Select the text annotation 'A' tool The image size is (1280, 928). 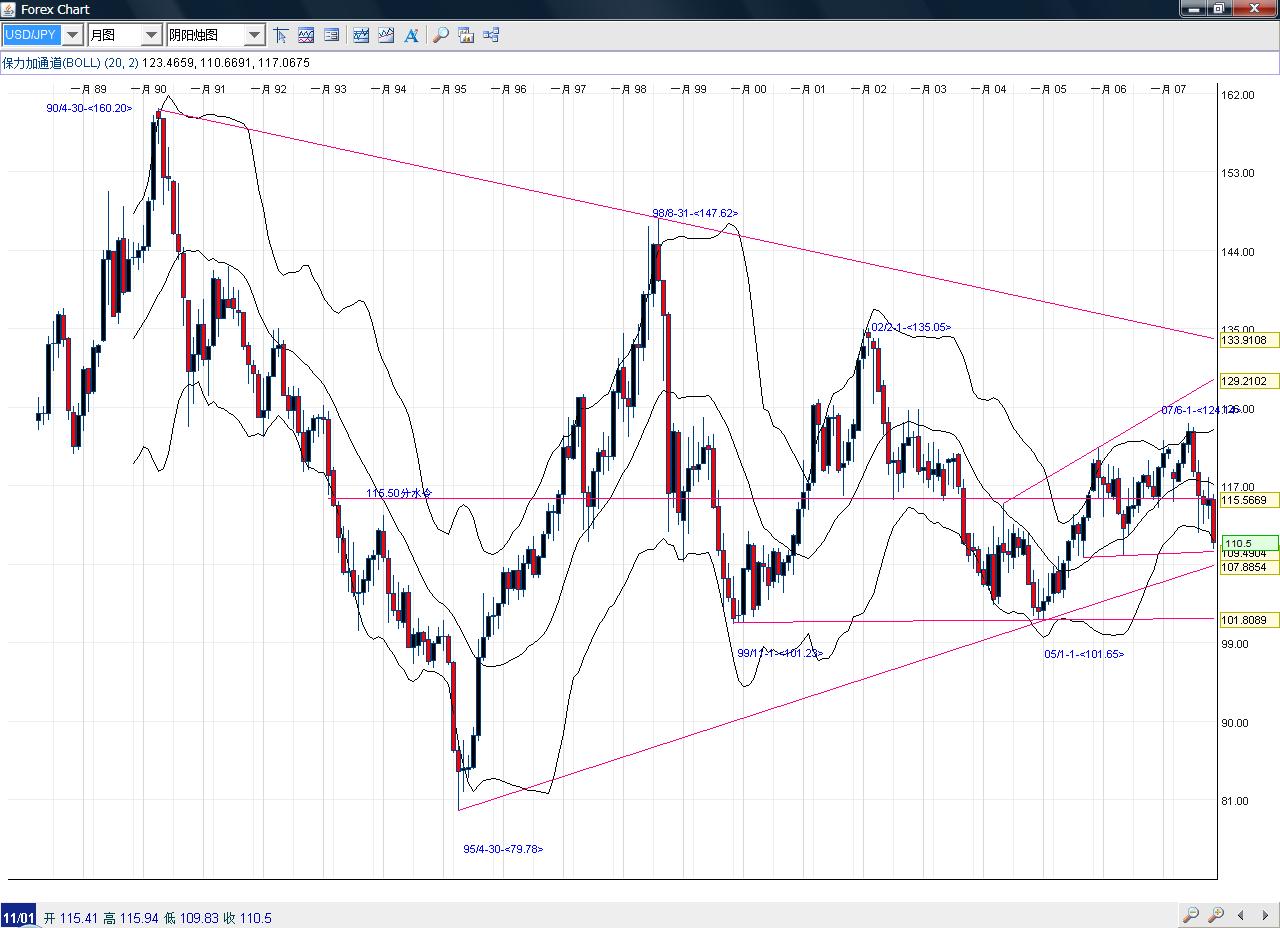click(411, 35)
